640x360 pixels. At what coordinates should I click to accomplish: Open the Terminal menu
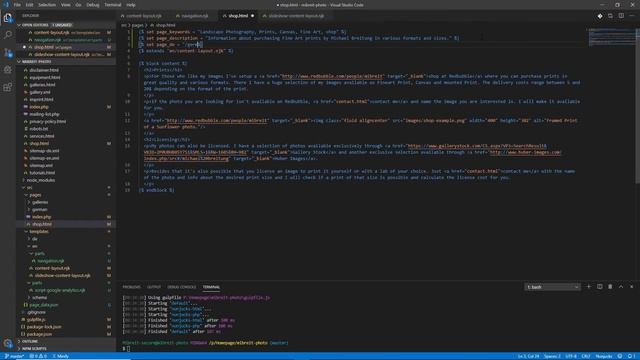[113, 5]
